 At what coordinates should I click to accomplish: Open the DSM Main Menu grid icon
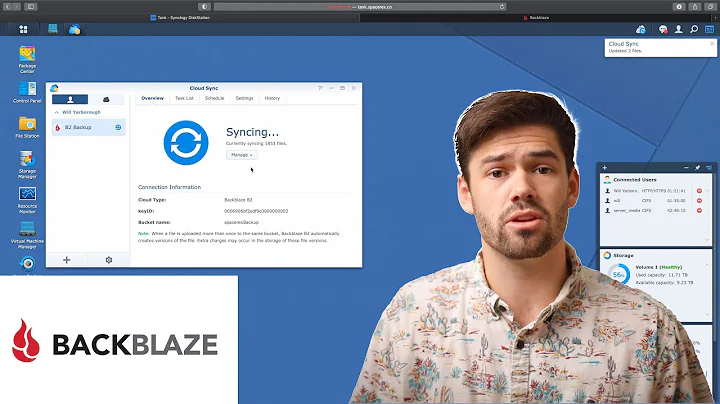tap(23, 29)
